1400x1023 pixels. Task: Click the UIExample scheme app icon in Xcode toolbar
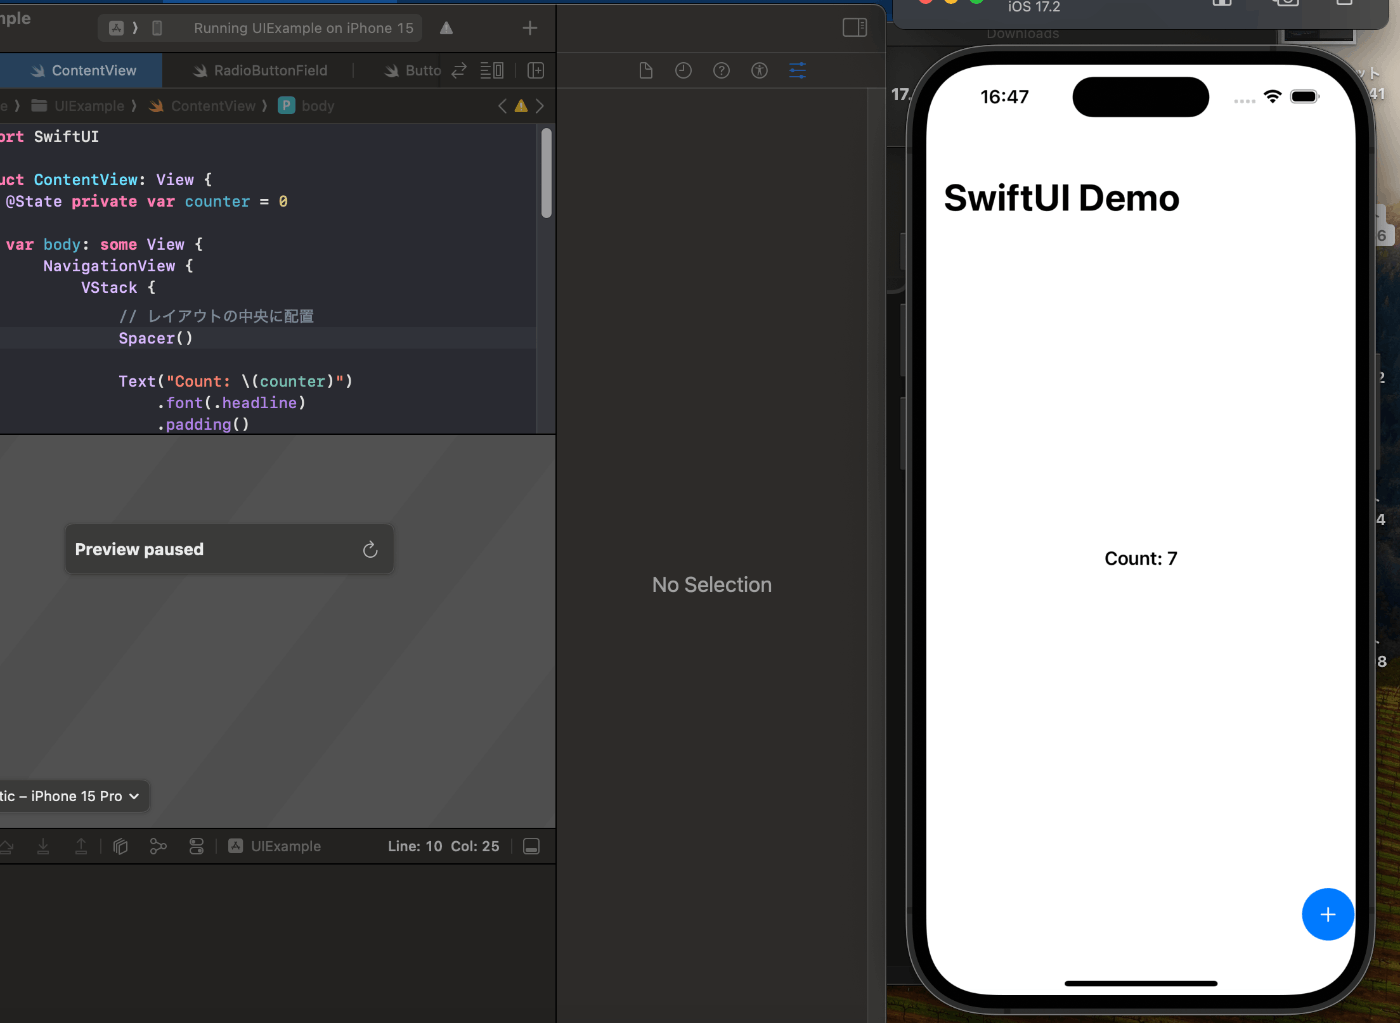point(117,28)
